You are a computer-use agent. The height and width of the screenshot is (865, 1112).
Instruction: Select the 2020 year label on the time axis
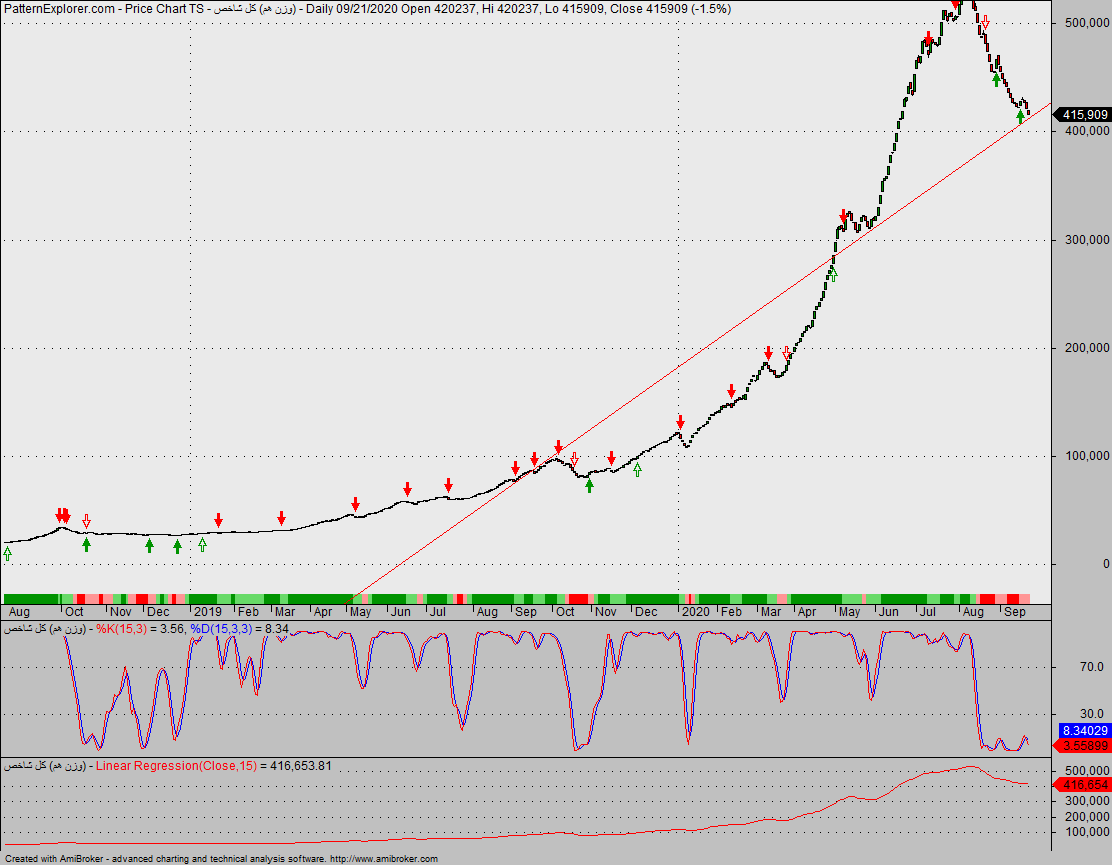tap(695, 612)
